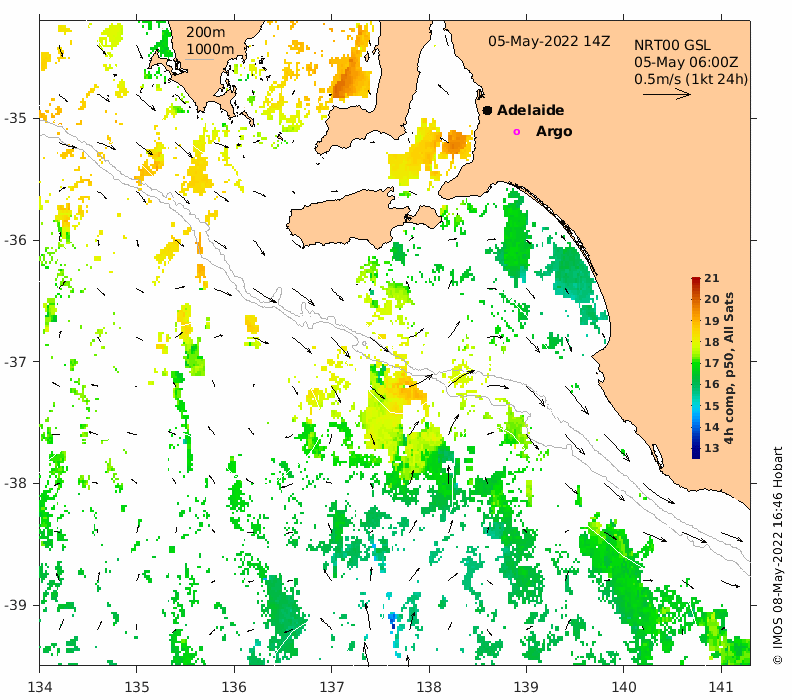
Task: Click the black Adelaide city marker dot
Action: [487, 110]
